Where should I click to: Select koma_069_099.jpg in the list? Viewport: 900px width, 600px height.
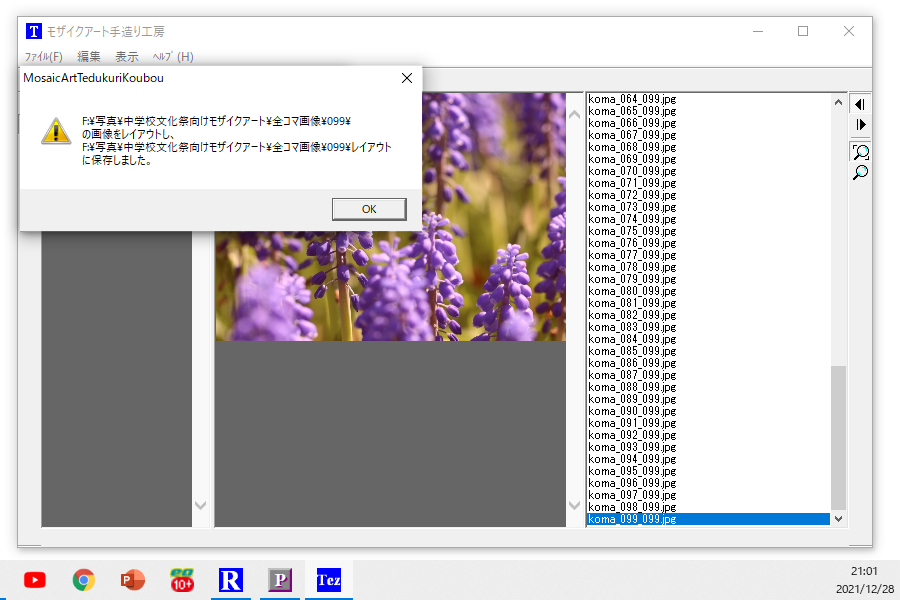coord(708,159)
